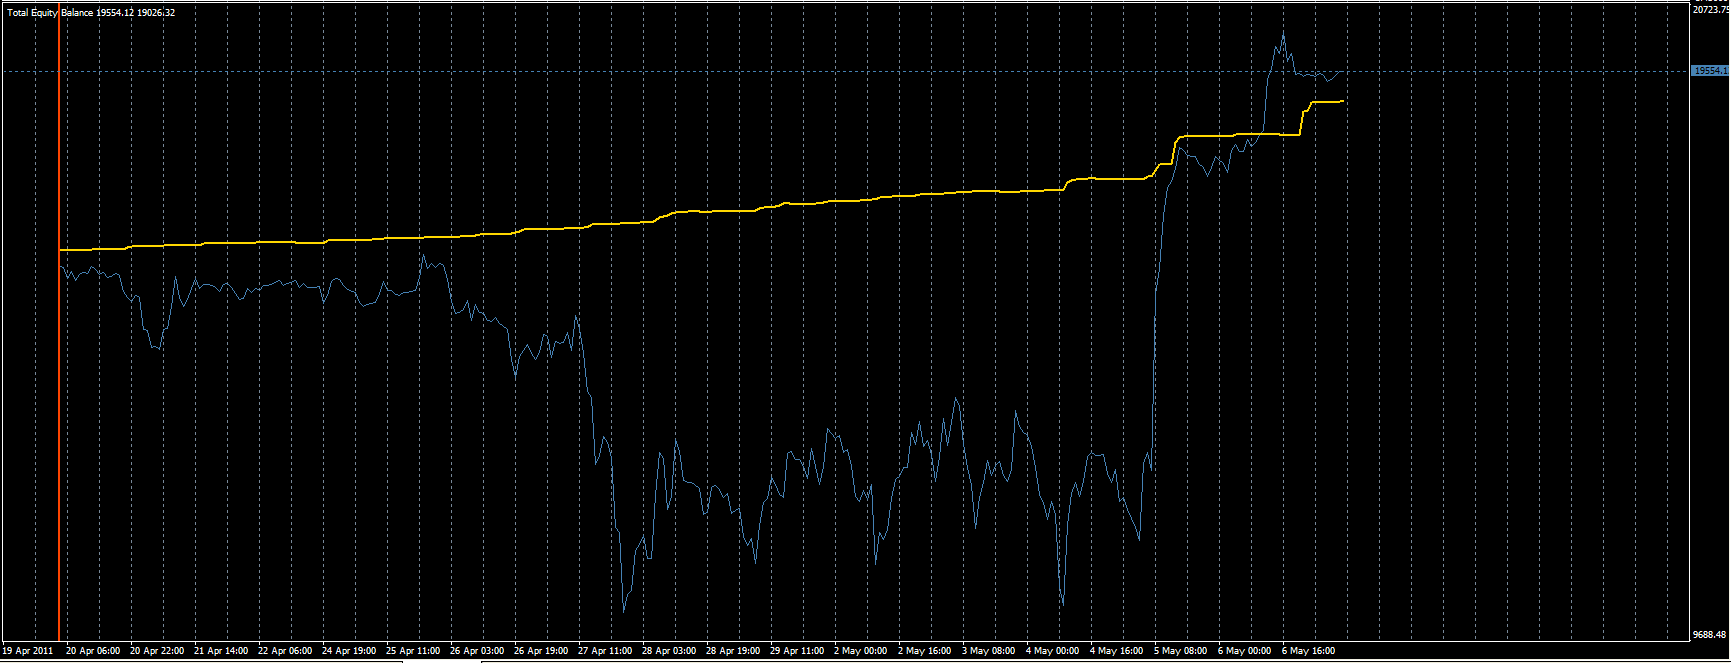Click the 19 Apr 2011 date label
1731x663 pixels.
pos(28,651)
